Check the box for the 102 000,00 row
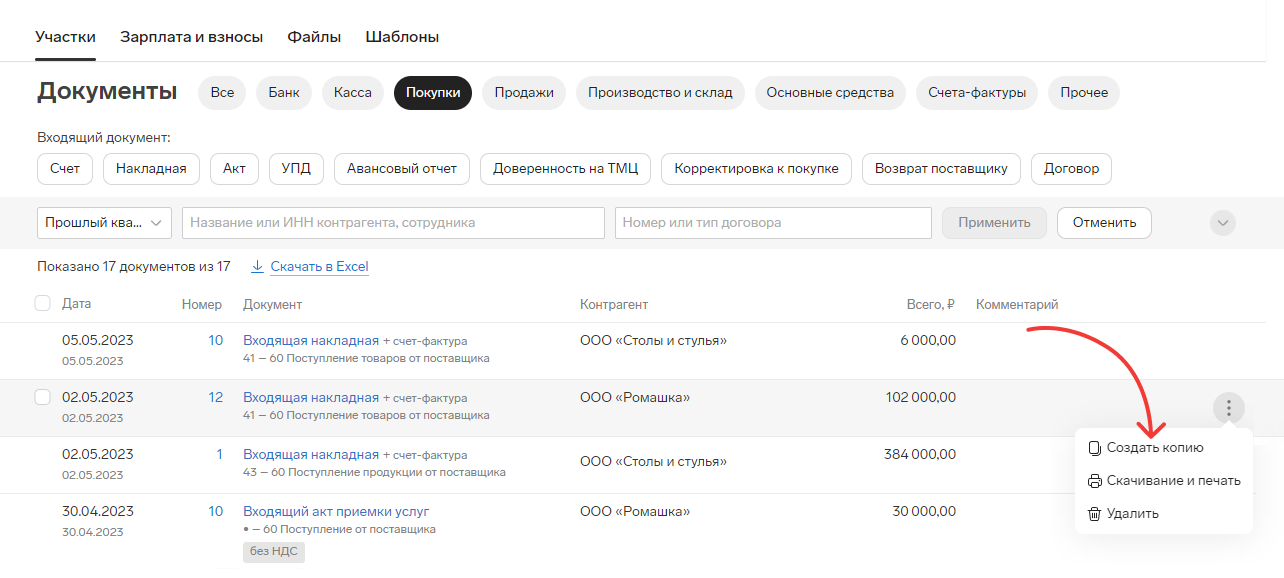 tap(42, 397)
